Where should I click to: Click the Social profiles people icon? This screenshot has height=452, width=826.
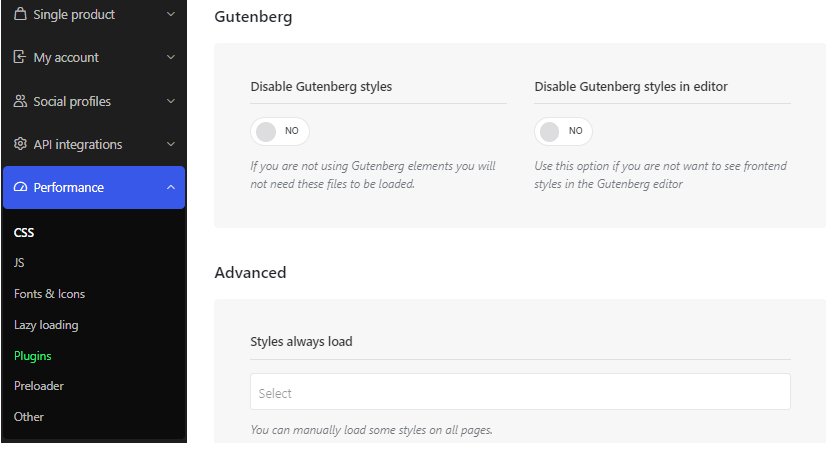pyautogui.click(x=20, y=101)
